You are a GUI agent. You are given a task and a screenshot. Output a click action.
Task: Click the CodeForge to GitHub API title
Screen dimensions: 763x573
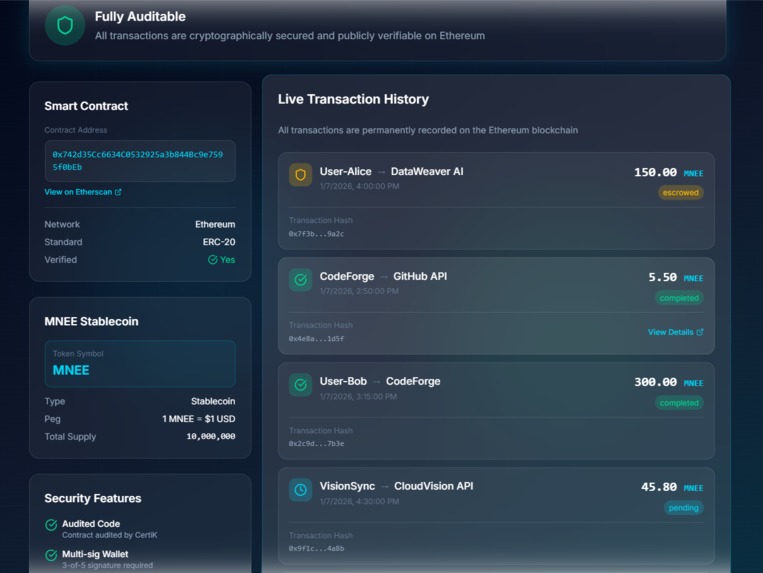(383, 276)
